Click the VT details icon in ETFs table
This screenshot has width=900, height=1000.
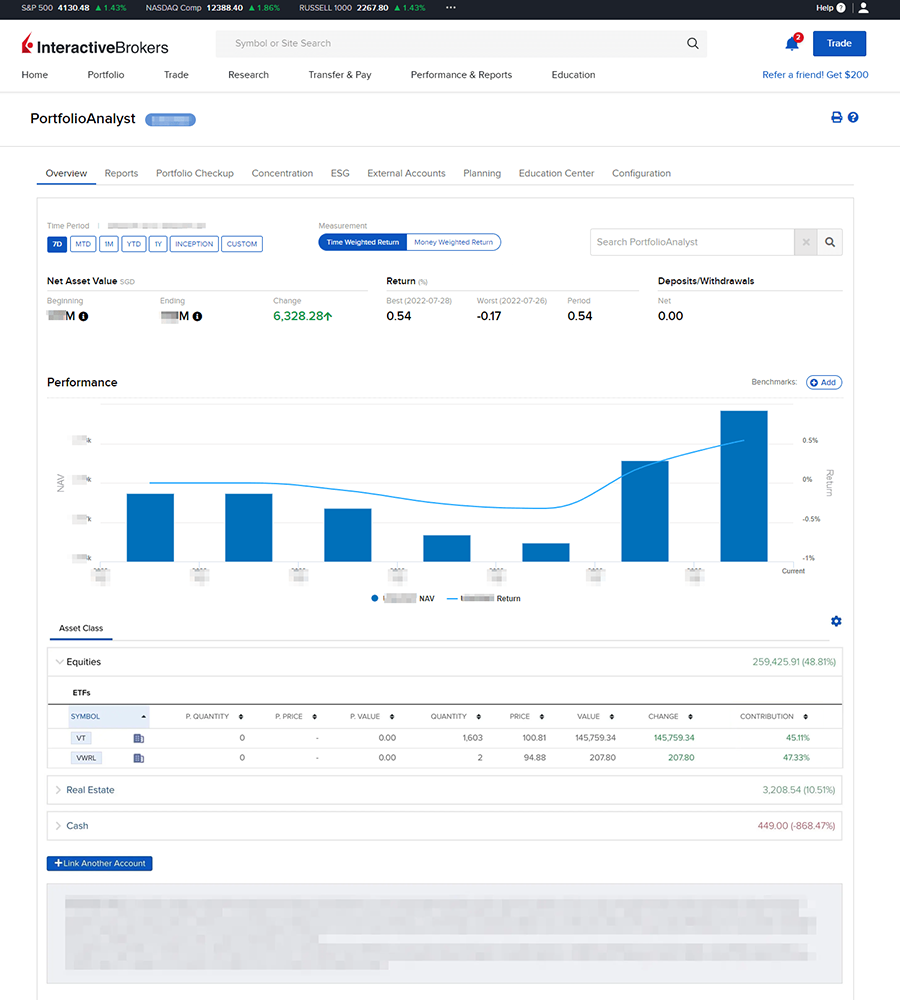tap(139, 738)
